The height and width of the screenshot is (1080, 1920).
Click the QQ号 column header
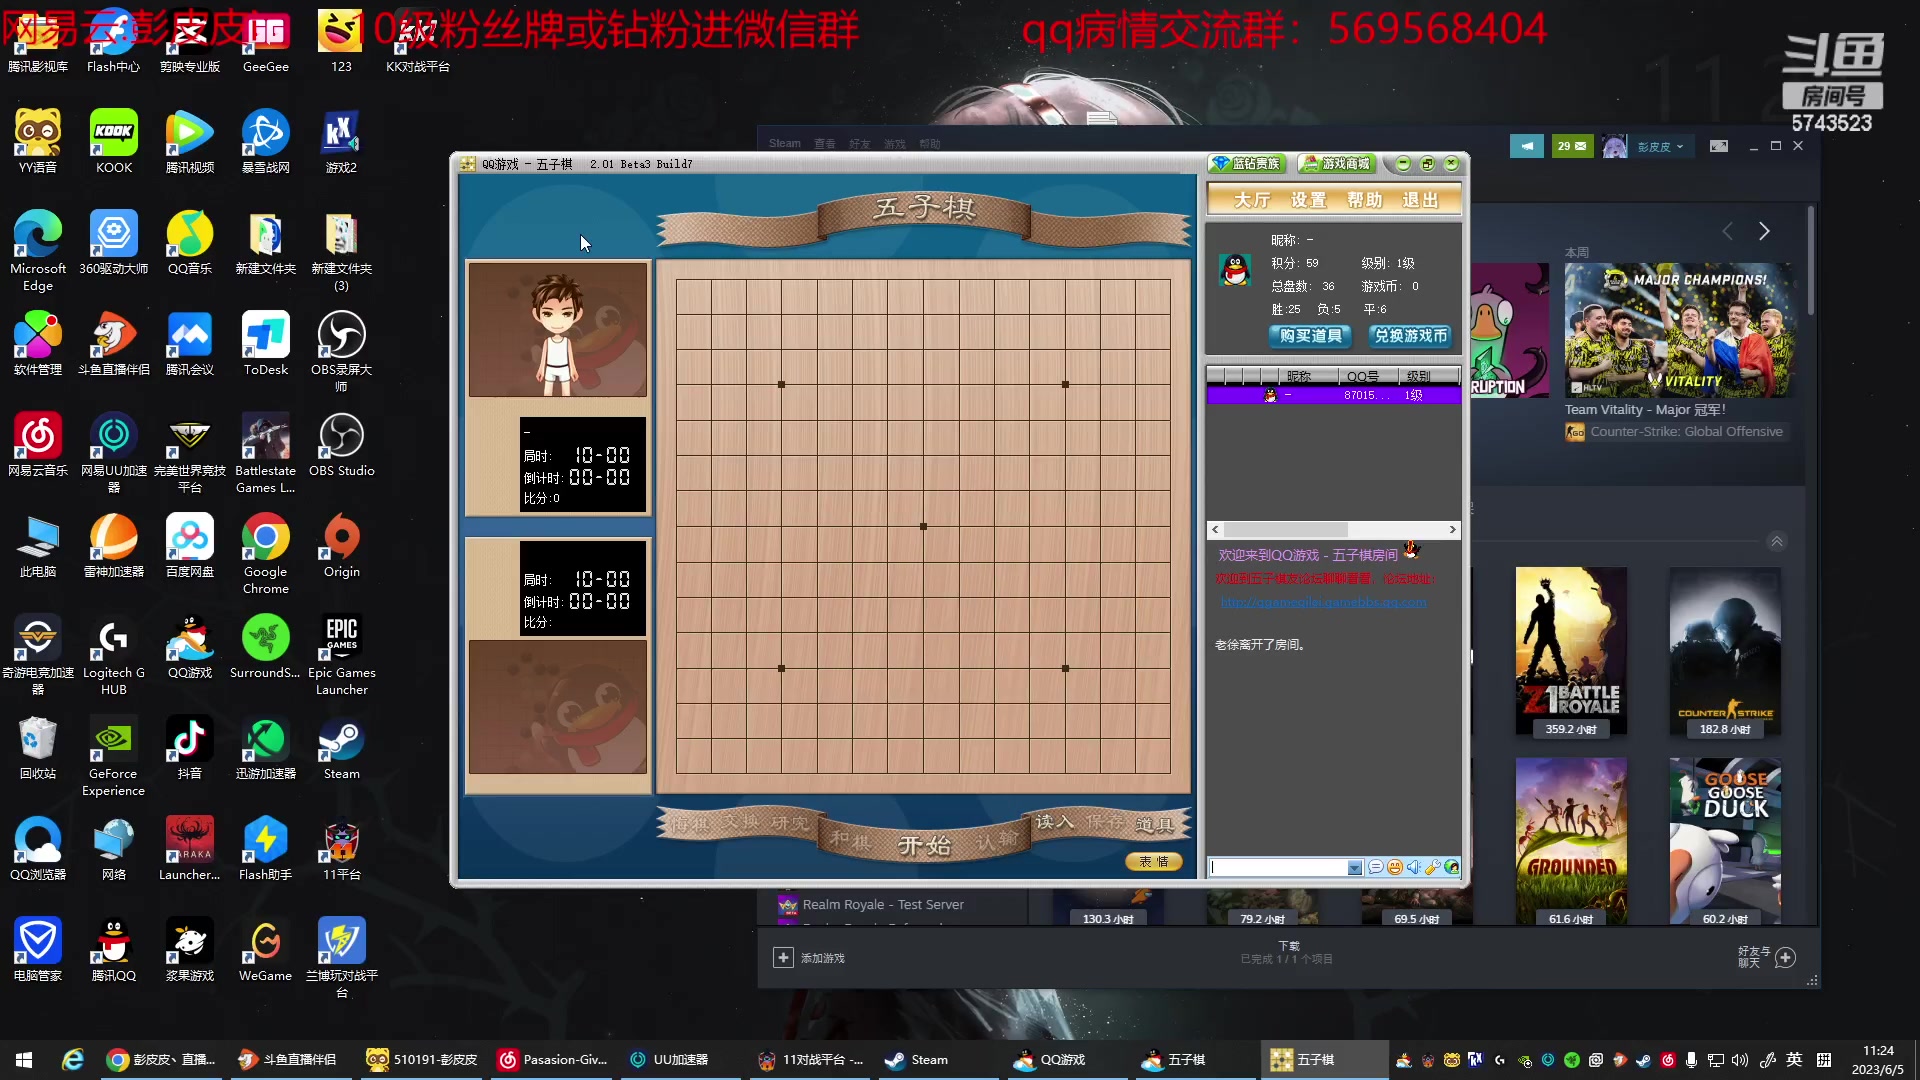pyautogui.click(x=1362, y=376)
